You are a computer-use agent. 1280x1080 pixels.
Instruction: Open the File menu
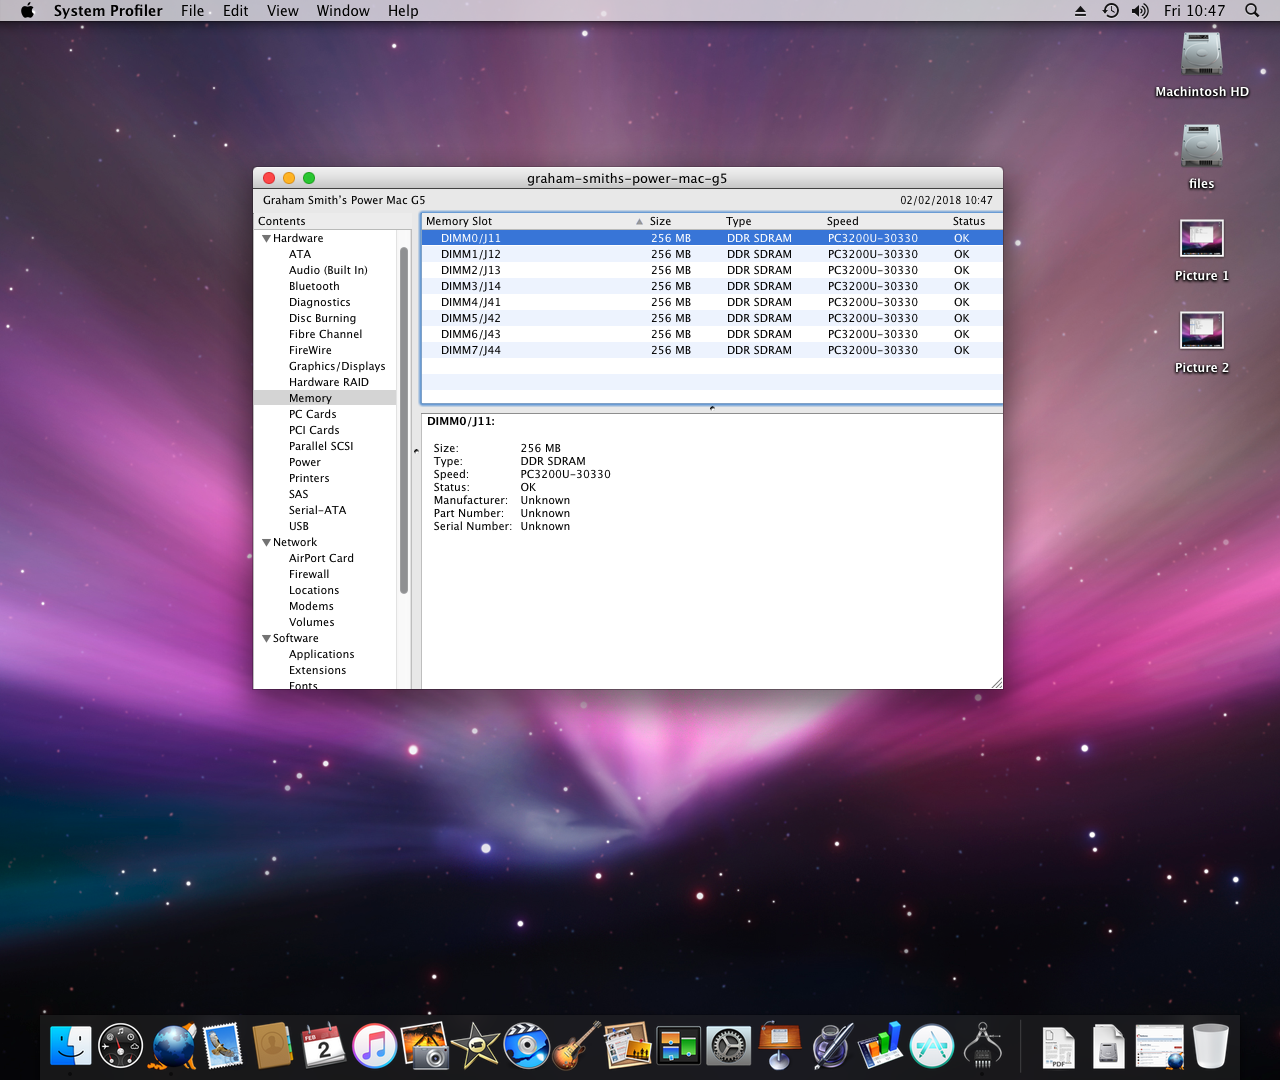(x=193, y=11)
